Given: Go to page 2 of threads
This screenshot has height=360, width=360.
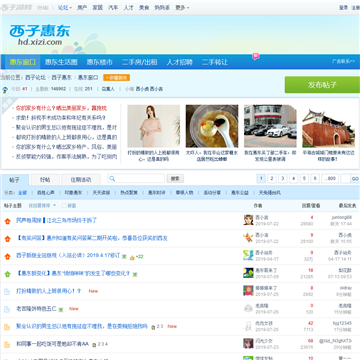Looking at the screenshot, I should 272,179.
